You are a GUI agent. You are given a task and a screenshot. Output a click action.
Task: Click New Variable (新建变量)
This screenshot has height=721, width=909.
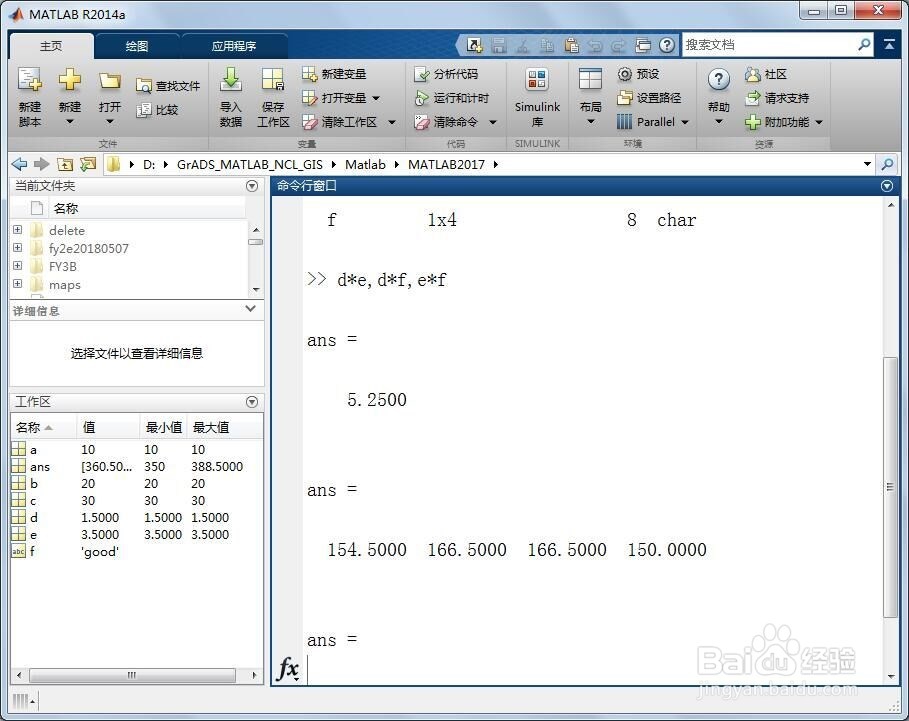334,74
